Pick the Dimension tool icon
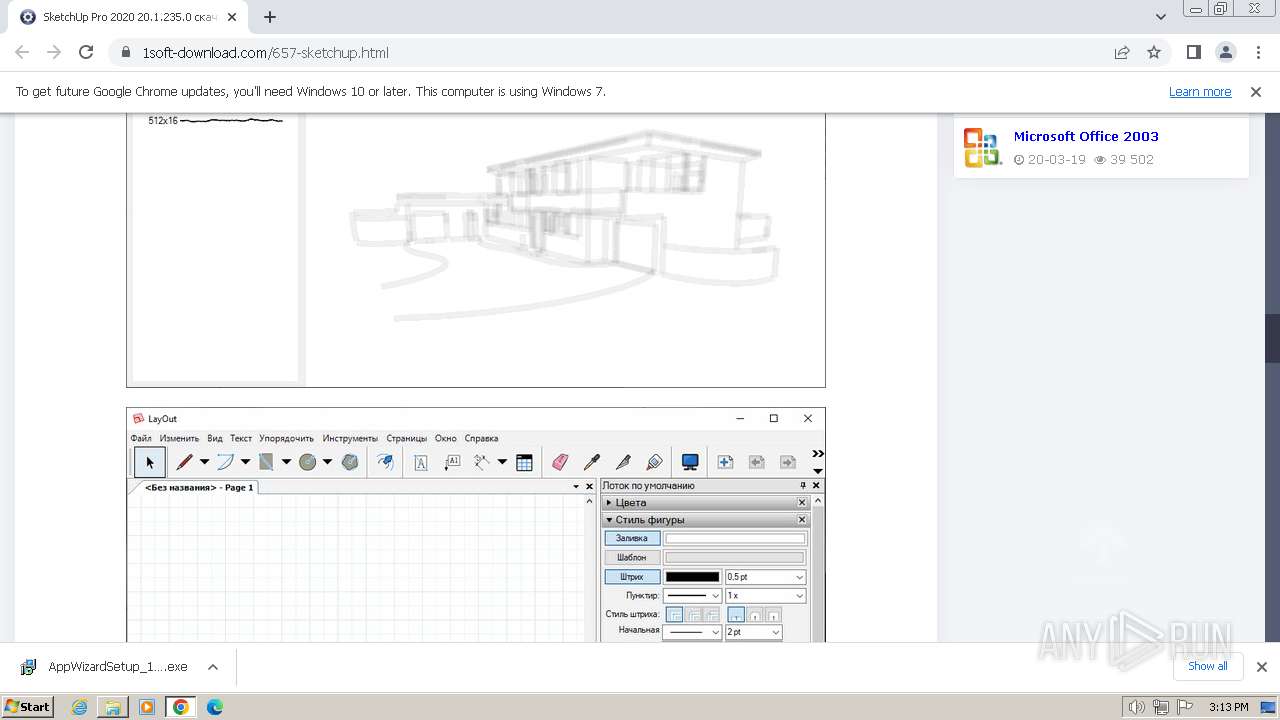 click(481, 462)
